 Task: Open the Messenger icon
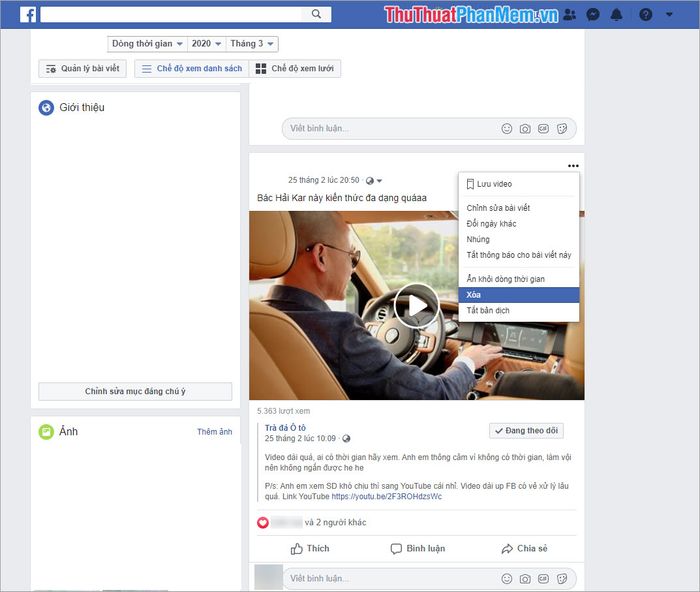point(592,14)
